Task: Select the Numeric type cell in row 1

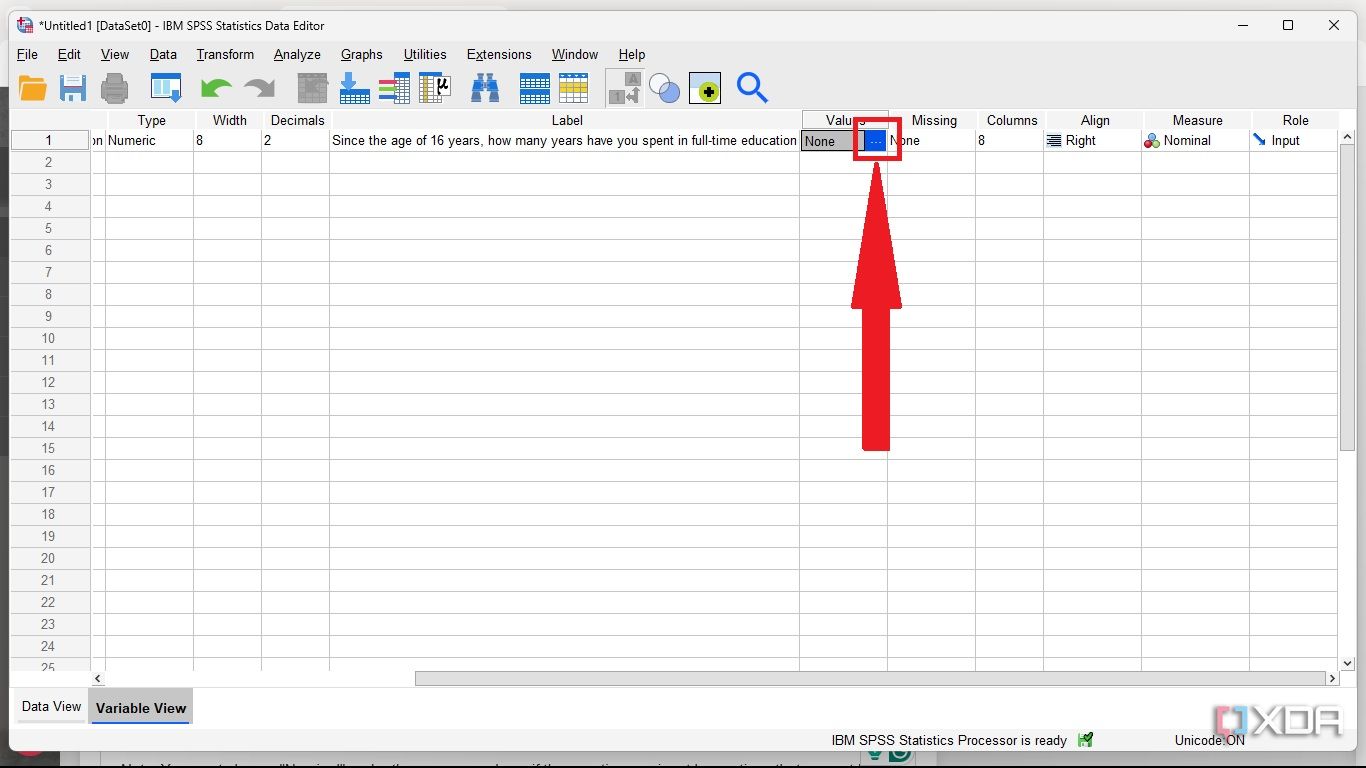Action: click(150, 141)
